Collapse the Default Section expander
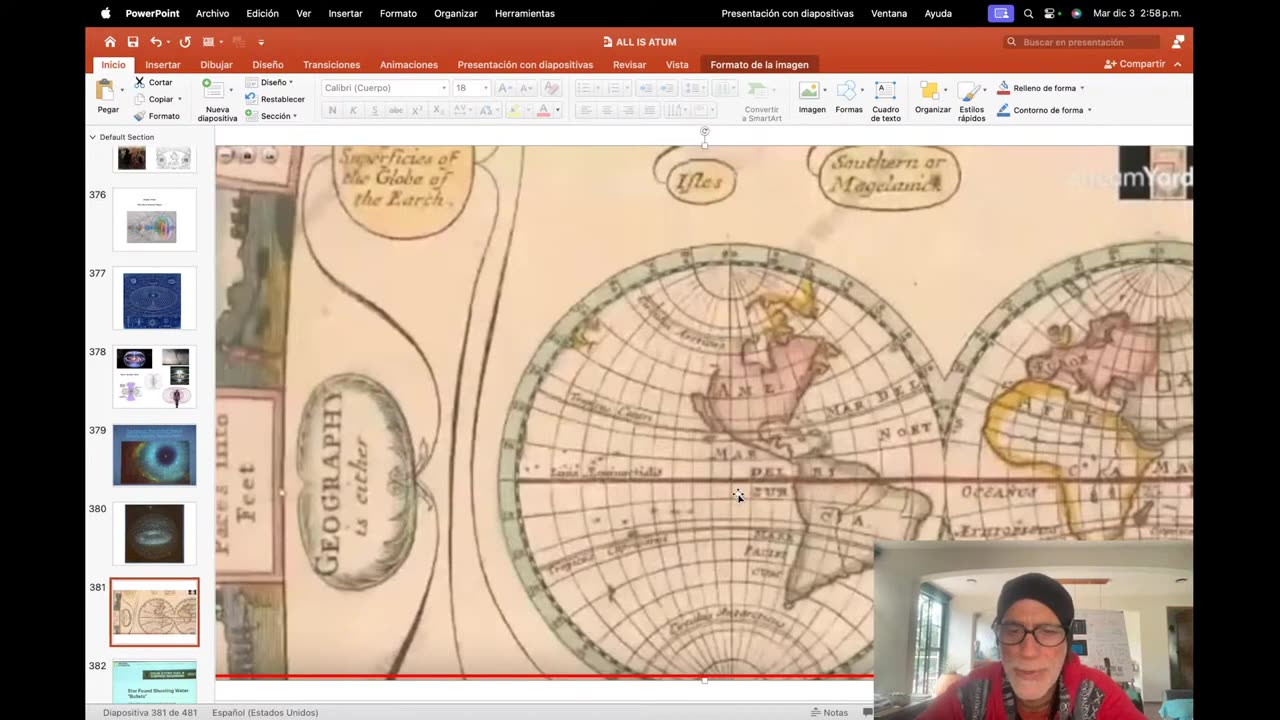Screen dimensions: 1280x720 [x=93, y=137]
